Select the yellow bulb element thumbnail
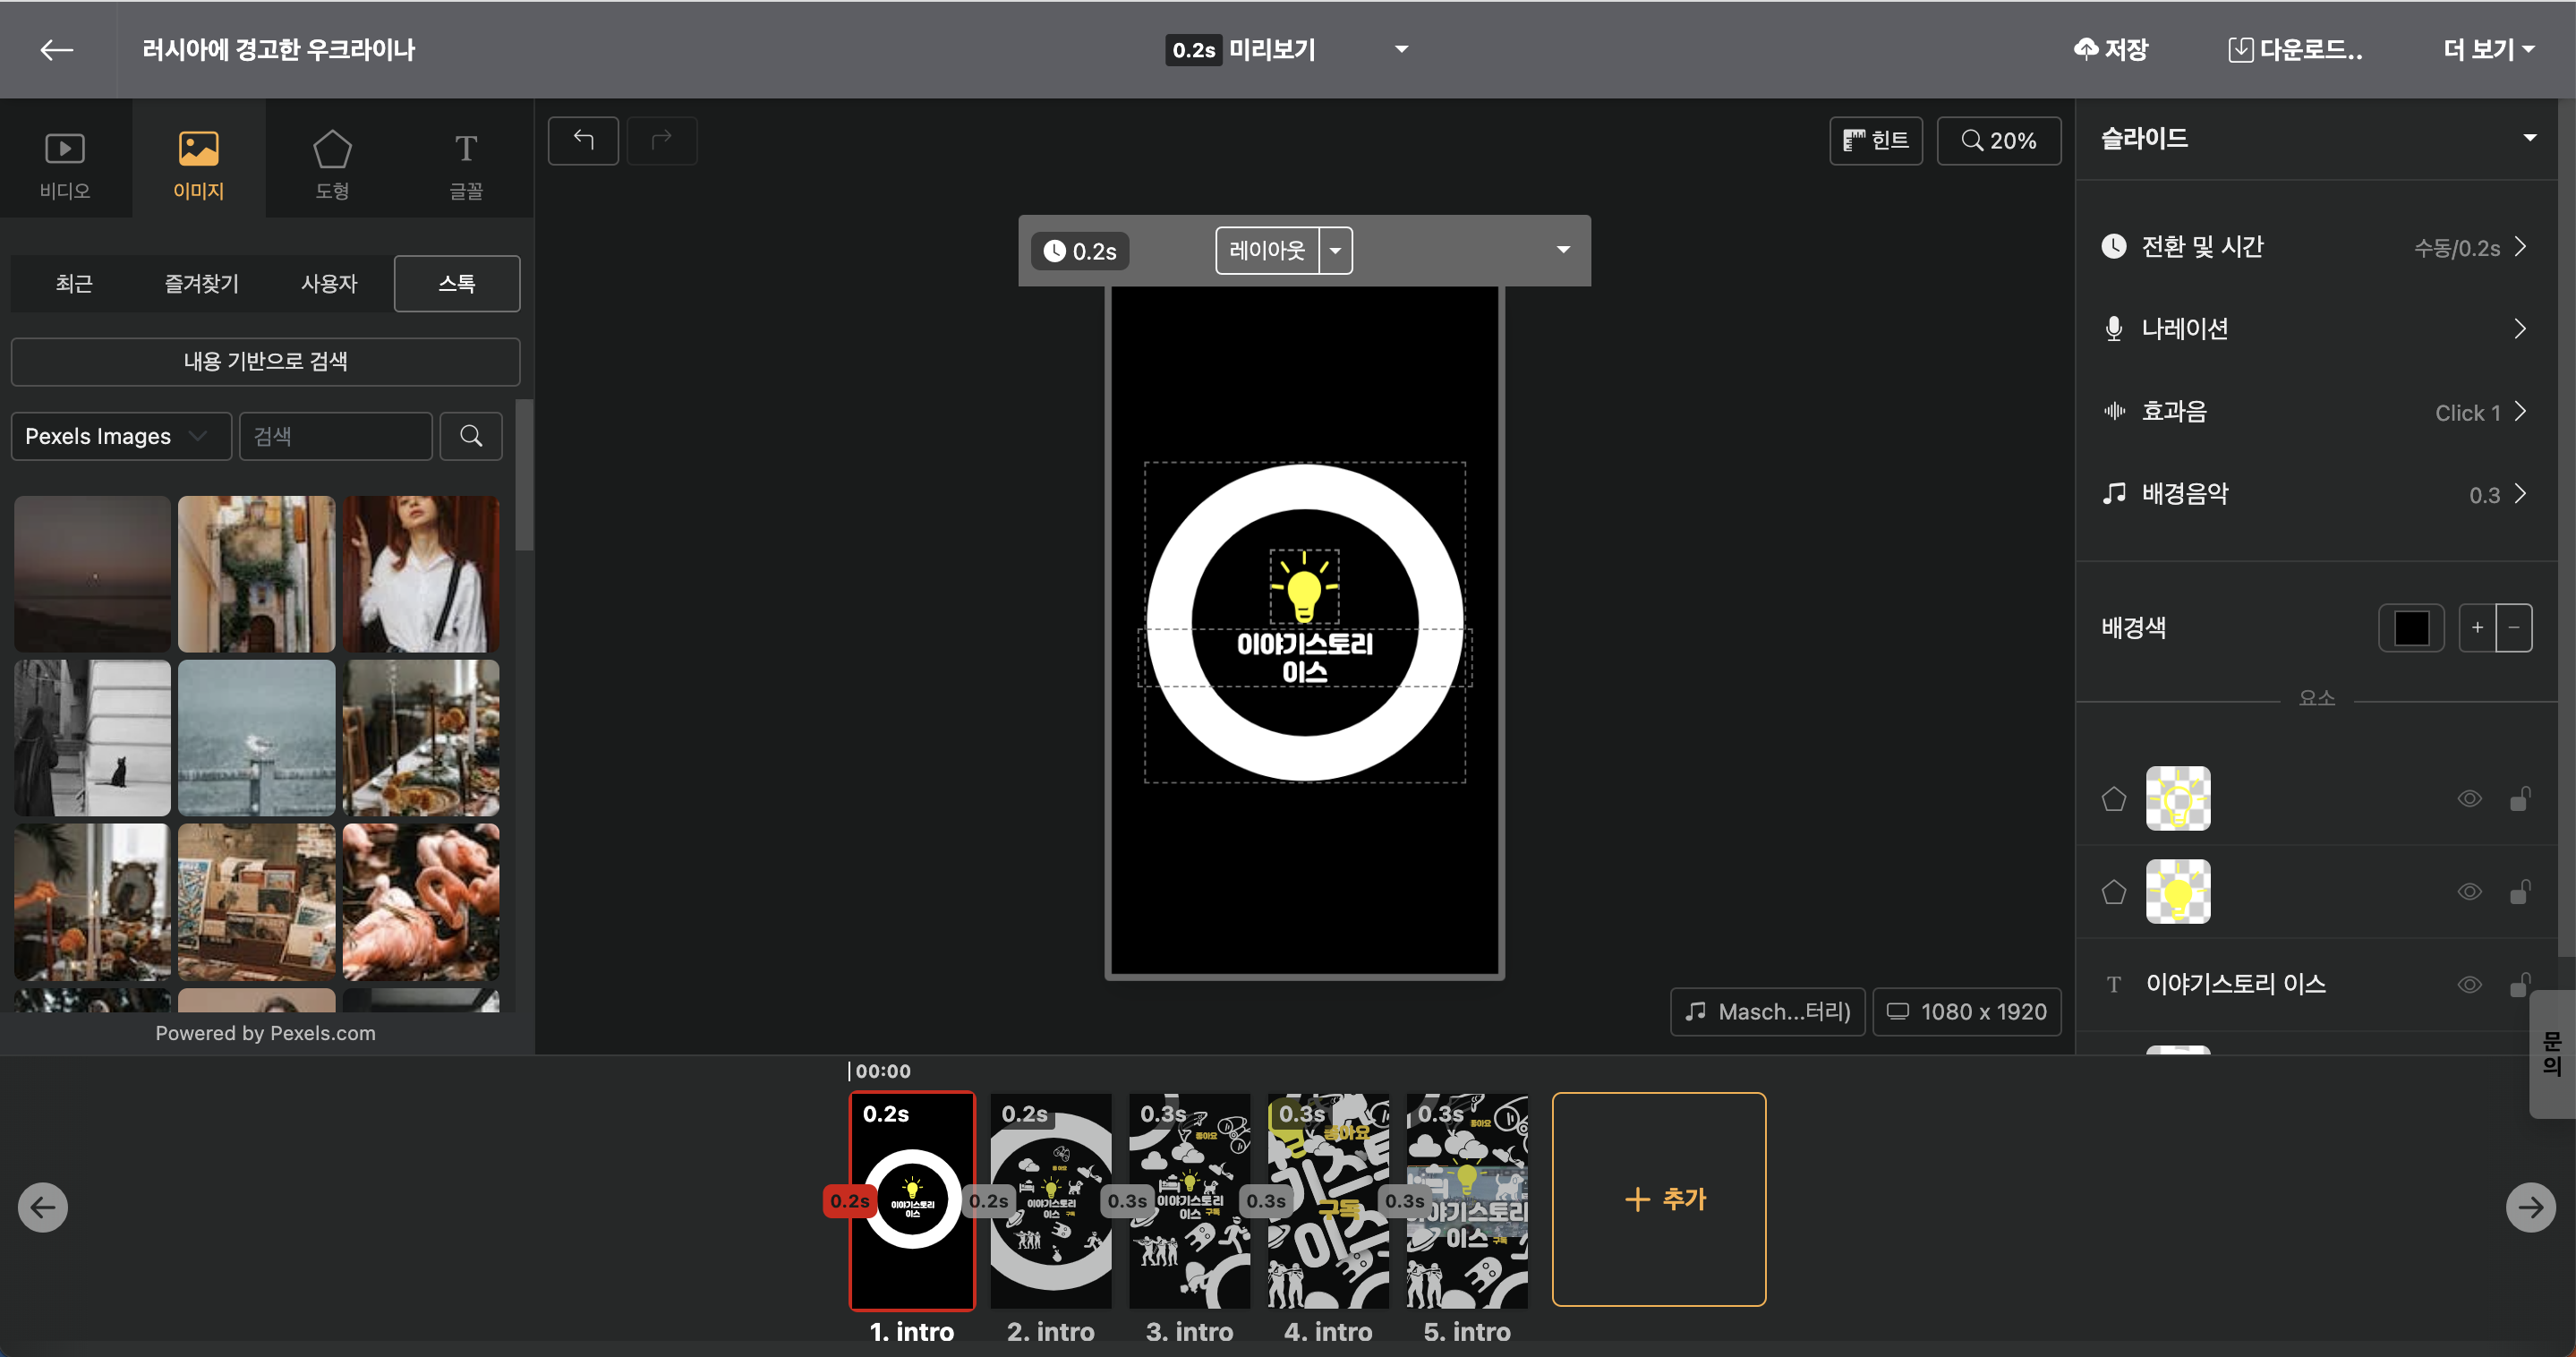 pyautogui.click(x=2178, y=891)
